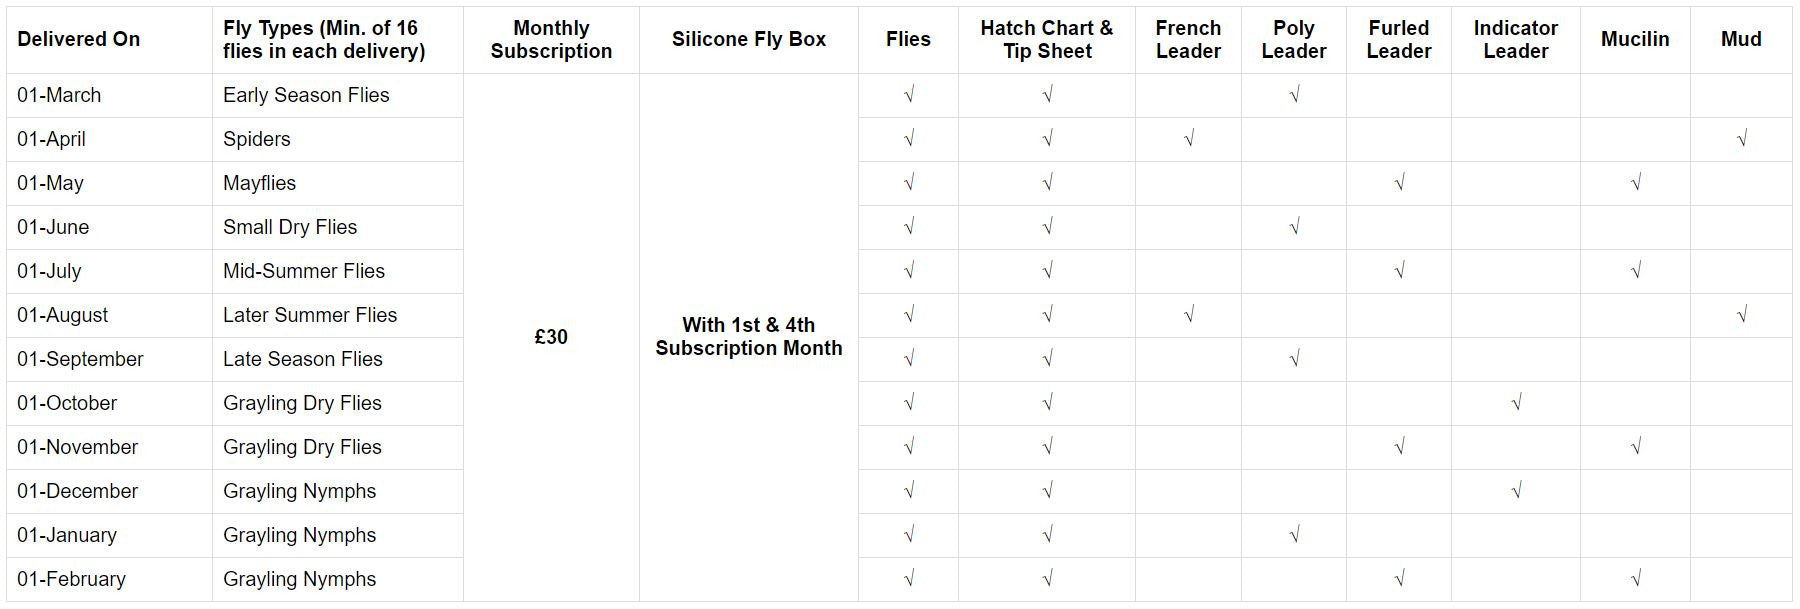This screenshot has width=1800, height=609.
Task: Select the Delivered On column header
Action: [79, 40]
